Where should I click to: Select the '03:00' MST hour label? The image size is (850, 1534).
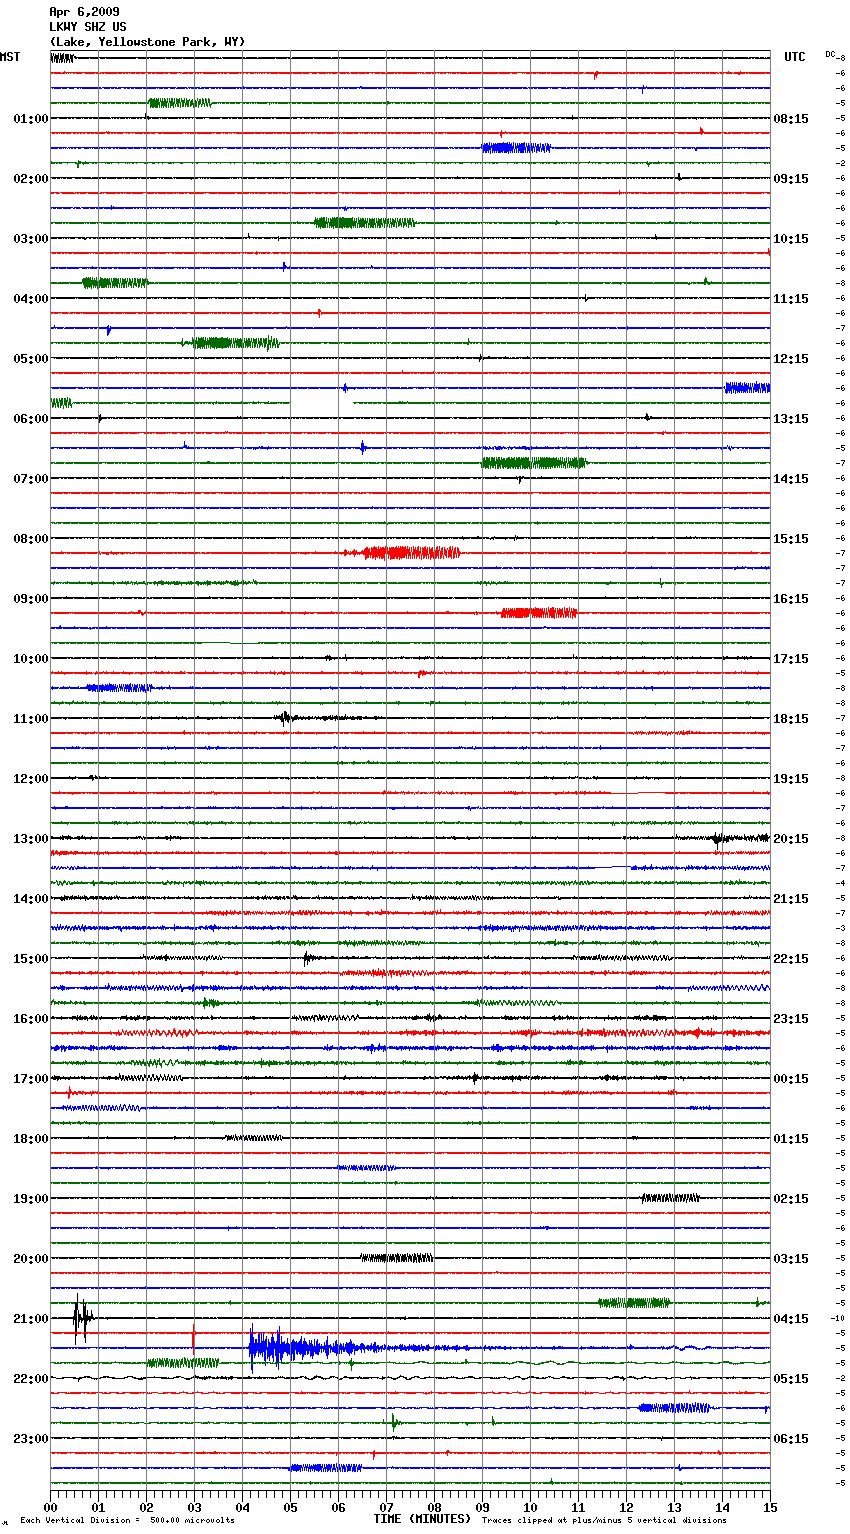[x=31, y=239]
